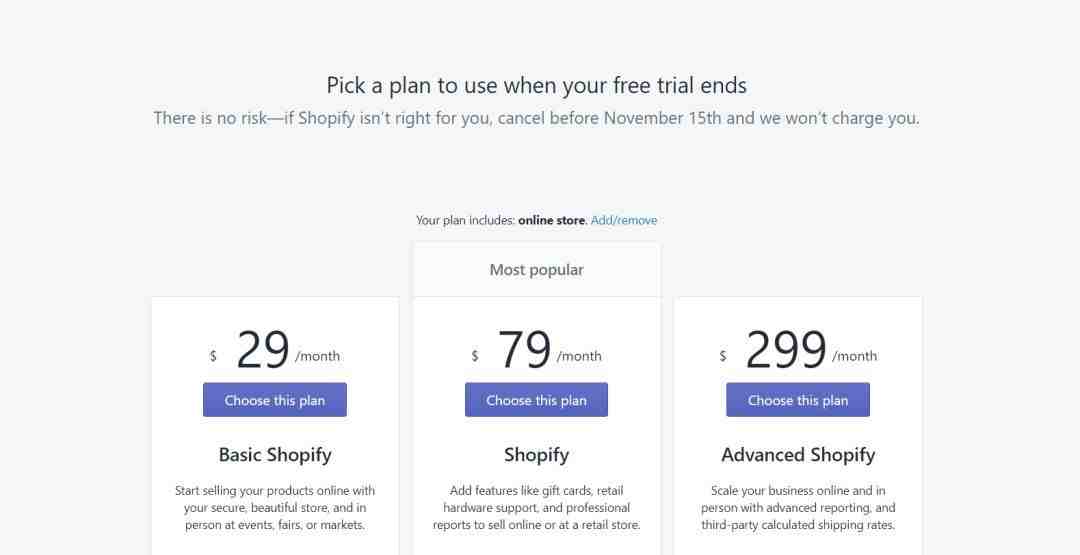
Task: Click the Basic Shopify plan description text
Action: [275, 507]
